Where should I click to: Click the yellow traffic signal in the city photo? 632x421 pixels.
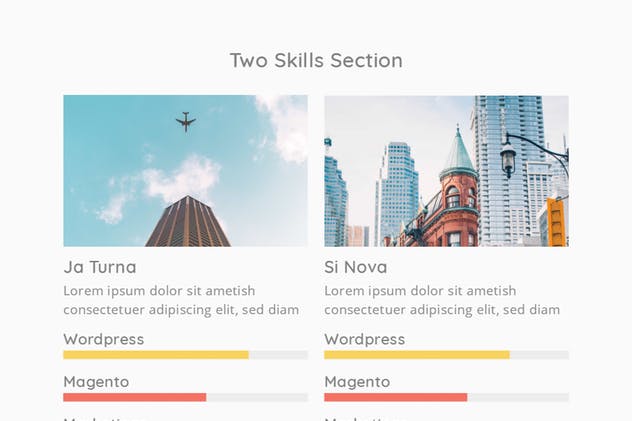click(x=556, y=221)
